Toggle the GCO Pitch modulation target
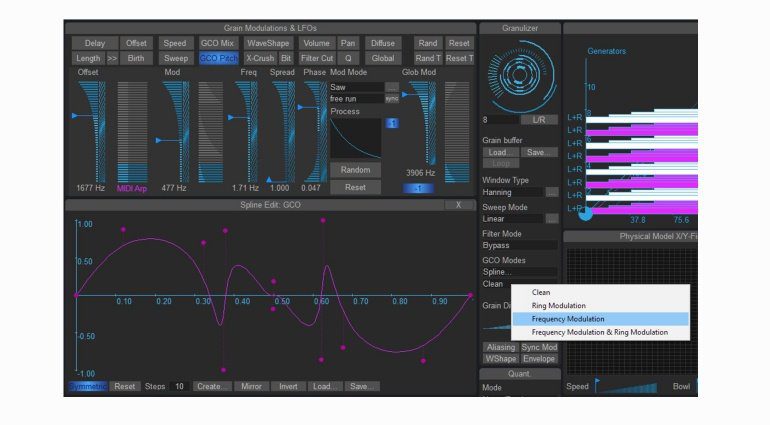This screenshot has height=425, width=770. pyautogui.click(x=218, y=59)
